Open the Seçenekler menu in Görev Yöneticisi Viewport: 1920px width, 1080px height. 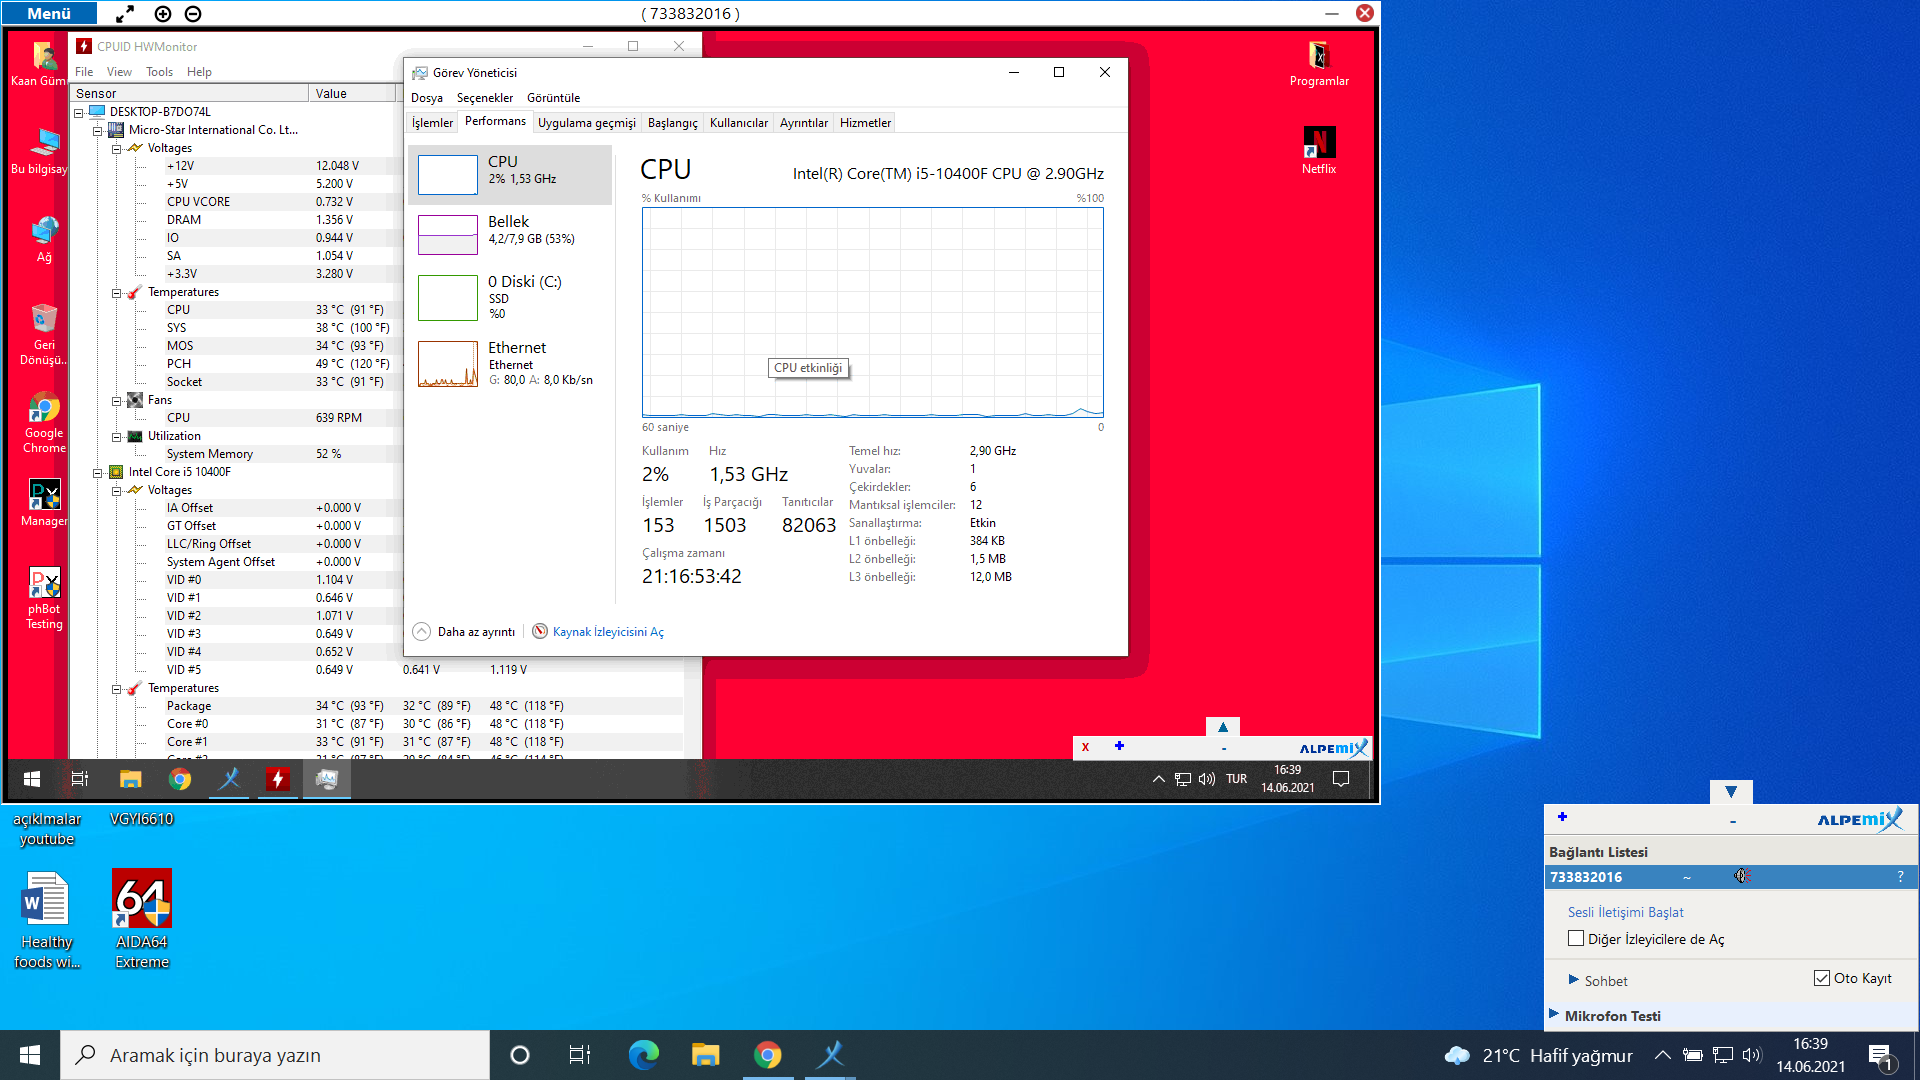pos(485,98)
